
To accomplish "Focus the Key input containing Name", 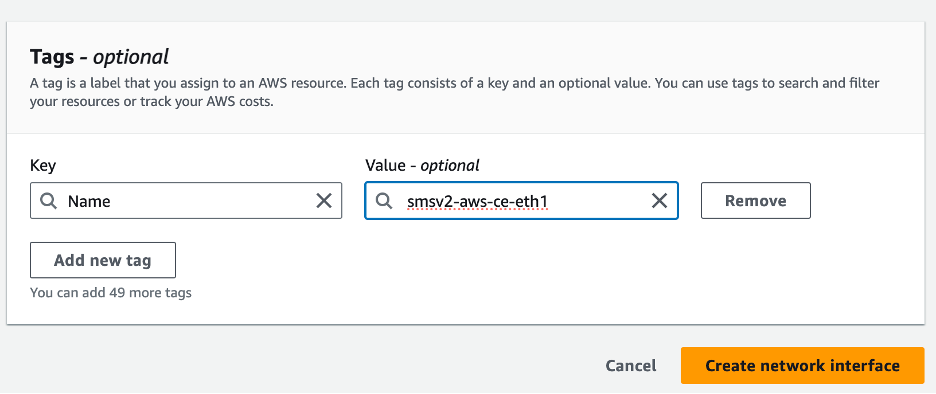I will point(186,201).
